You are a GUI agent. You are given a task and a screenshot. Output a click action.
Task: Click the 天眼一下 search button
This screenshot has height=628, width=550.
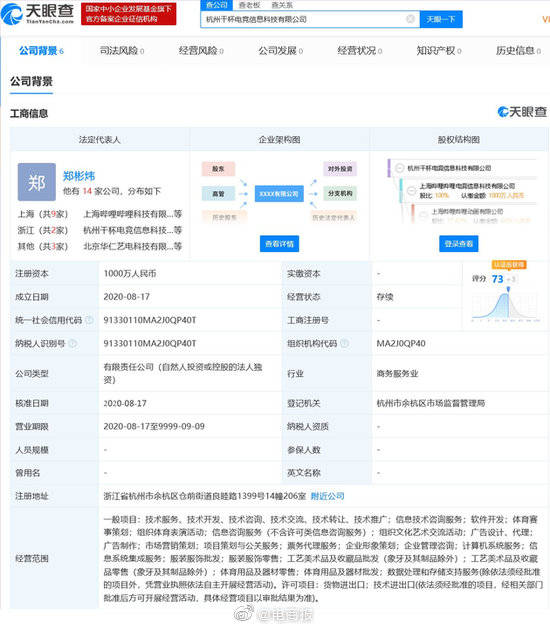point(441,19)
